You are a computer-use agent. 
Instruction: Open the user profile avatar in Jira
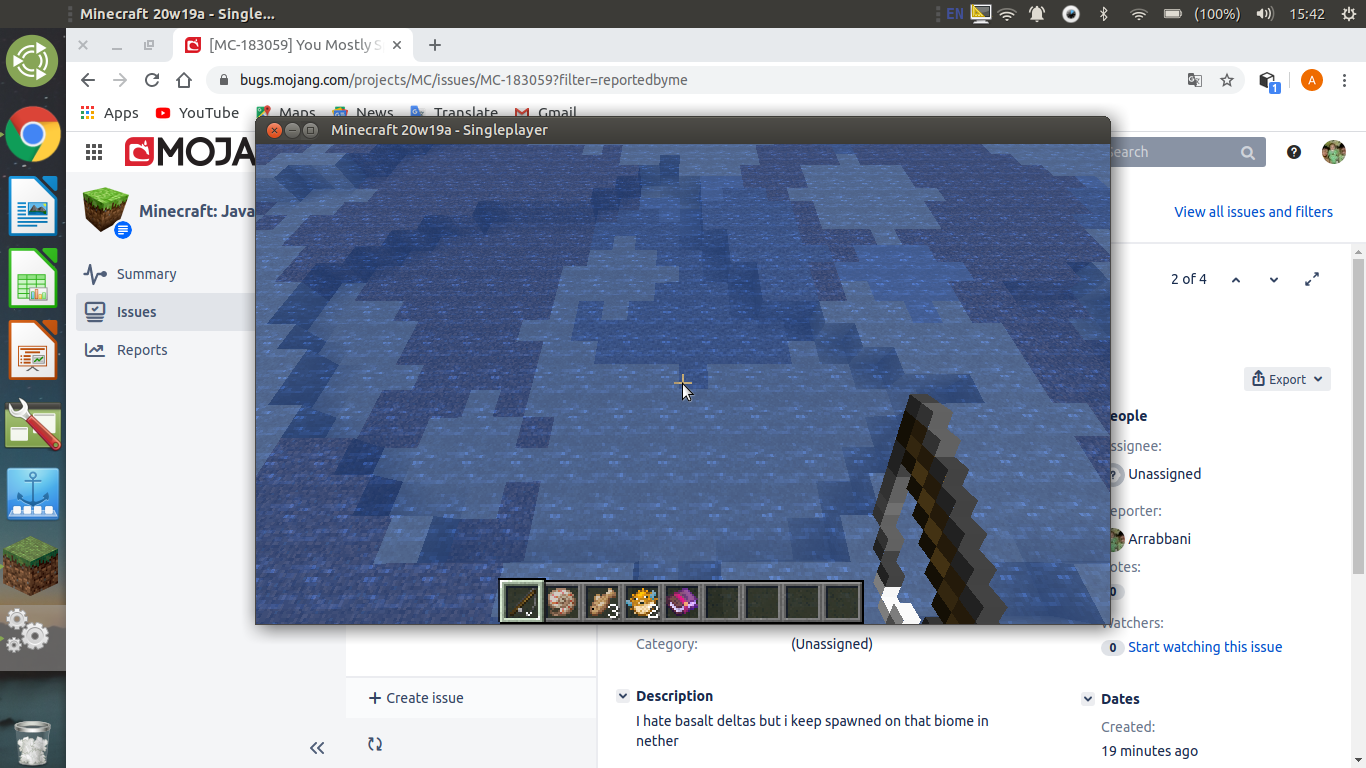[1333, 152]
